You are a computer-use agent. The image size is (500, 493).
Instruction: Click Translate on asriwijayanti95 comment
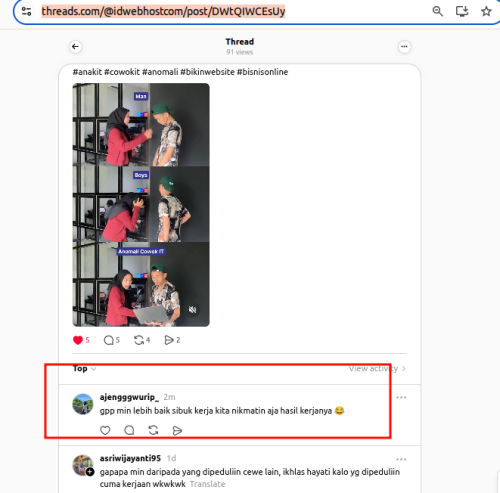tap(207, 484)
